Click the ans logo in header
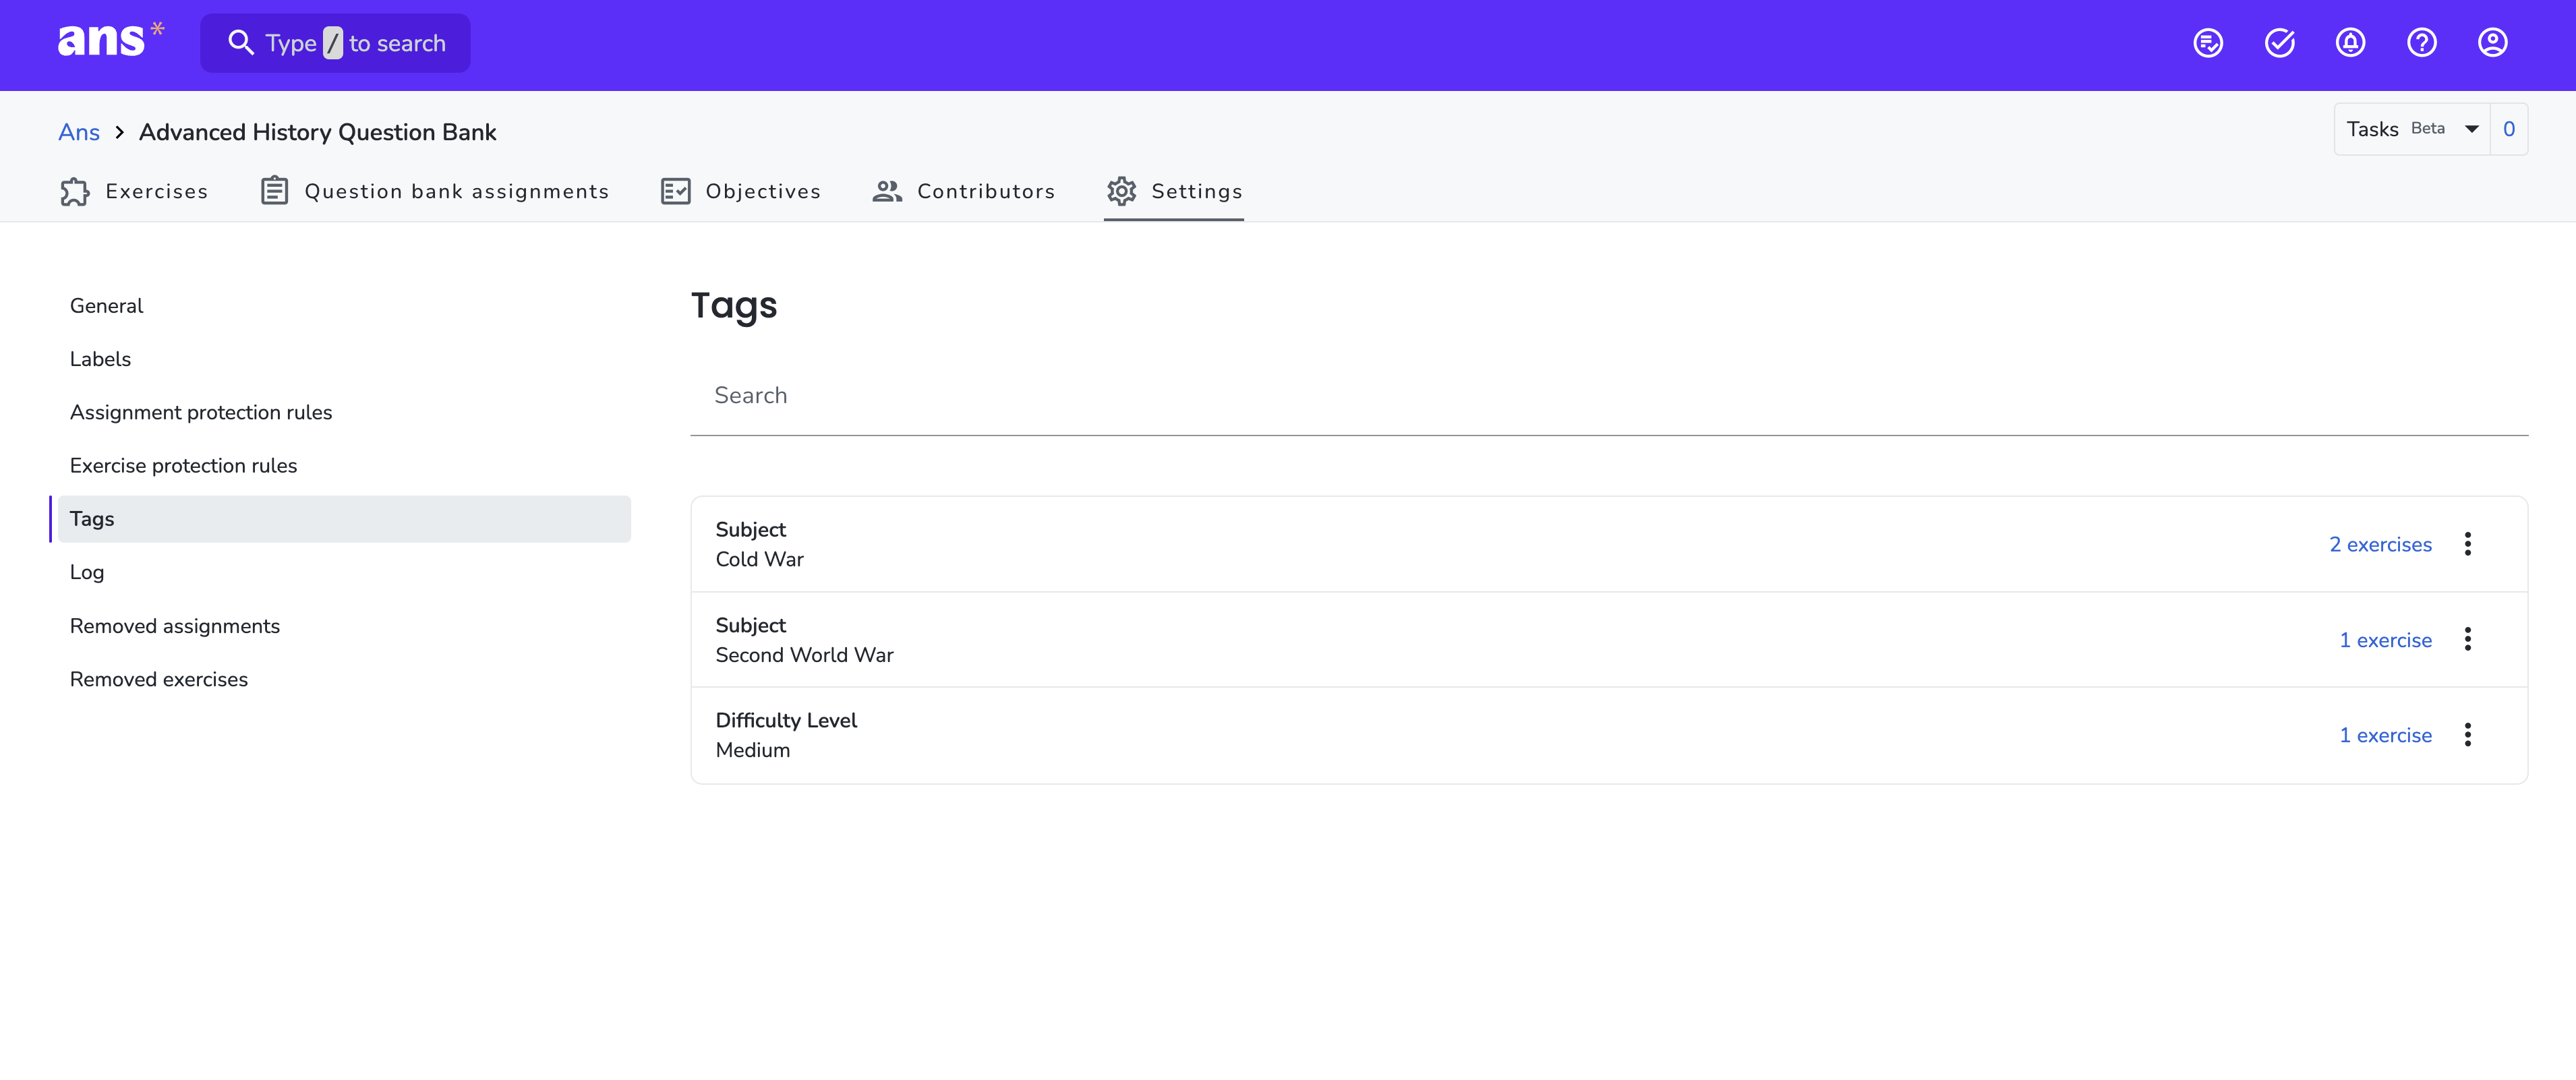The image size is (2576, 1080). pyautogui.click(x=110, y=41)
